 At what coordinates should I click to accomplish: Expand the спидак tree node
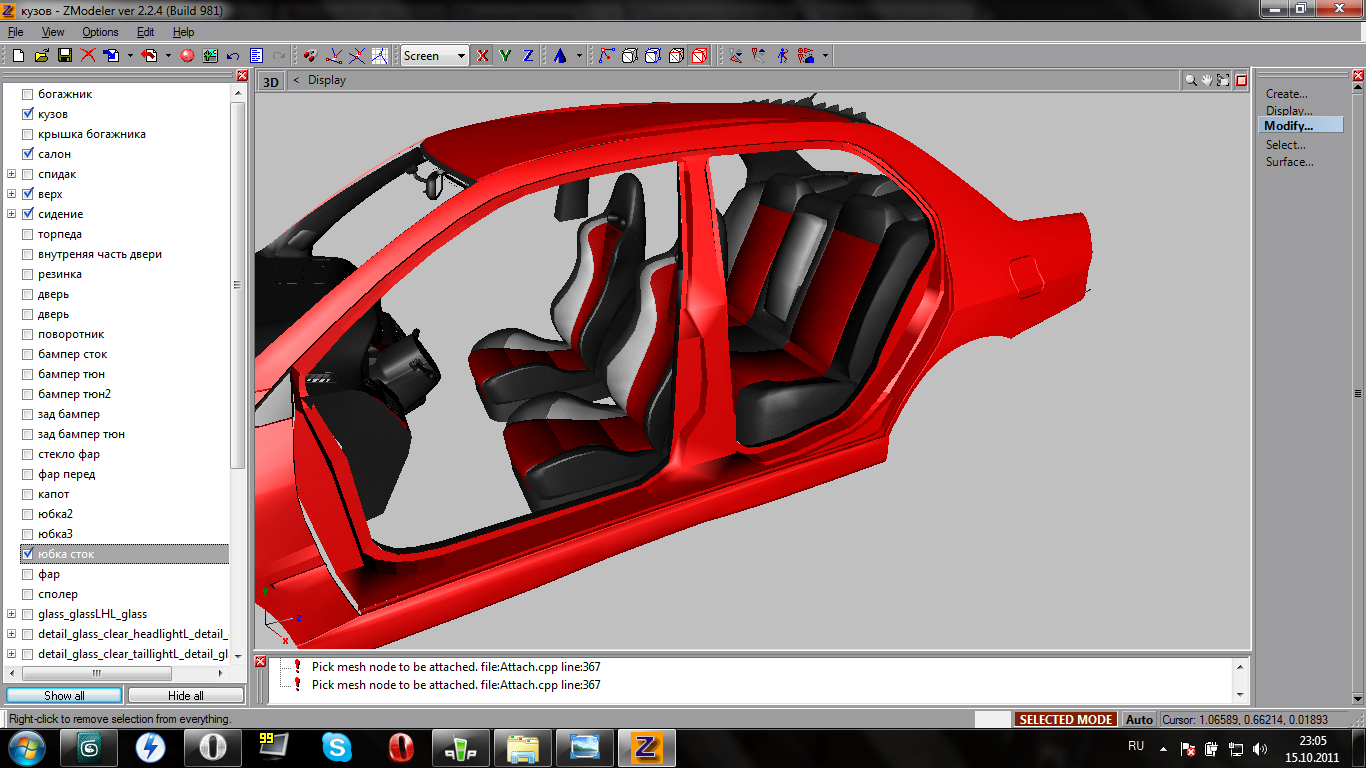pos(12,174)
